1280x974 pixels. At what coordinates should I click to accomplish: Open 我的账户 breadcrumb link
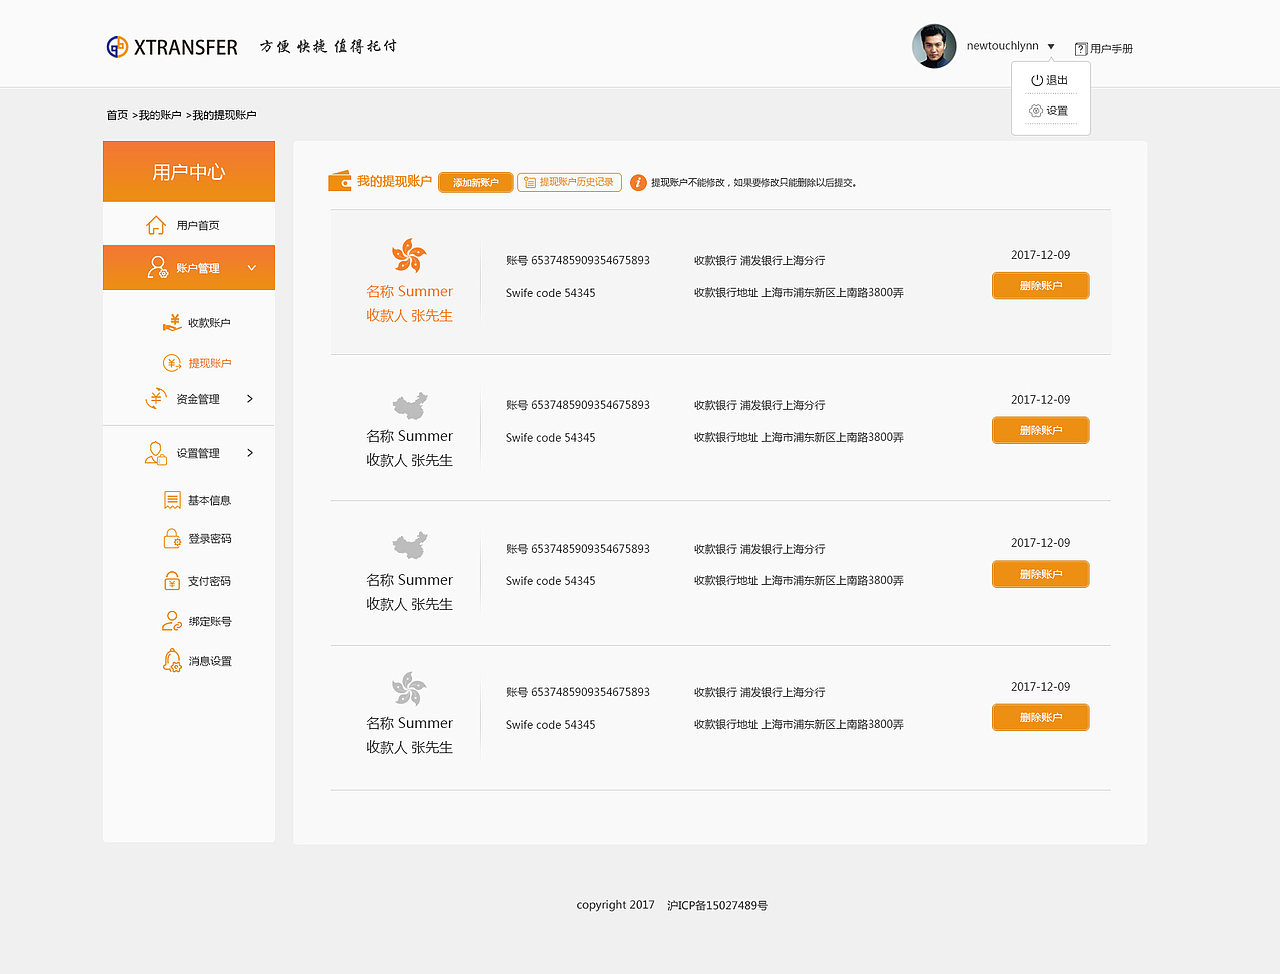tap(160, 115)
